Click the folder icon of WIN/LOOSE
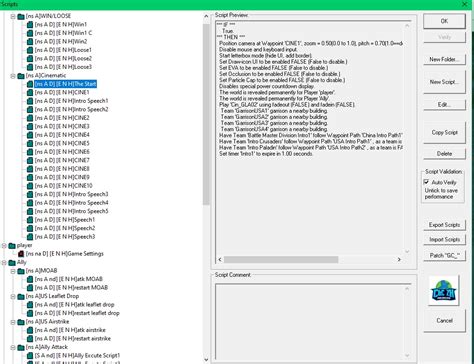474x364 pixels. [21, 16]
